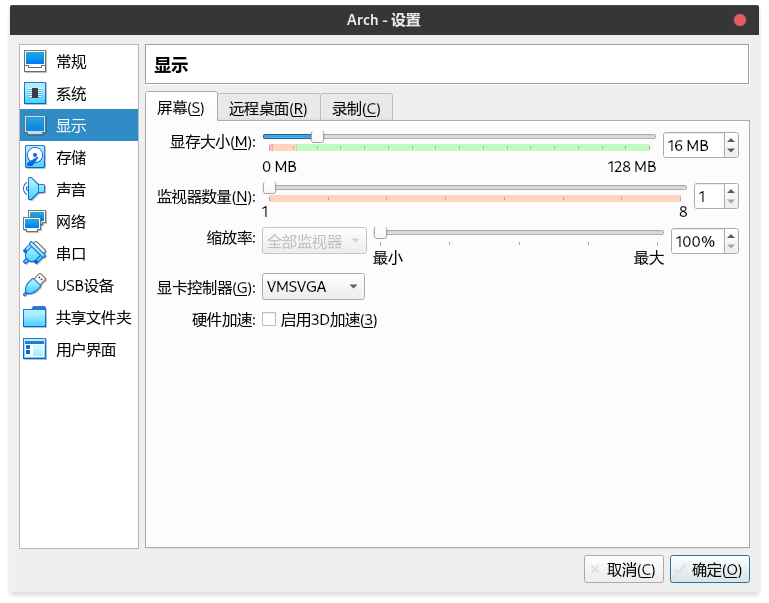Increase 监视器数量 with the up arrow
Viewport: 769px width, 603px height.
point(731,191)
